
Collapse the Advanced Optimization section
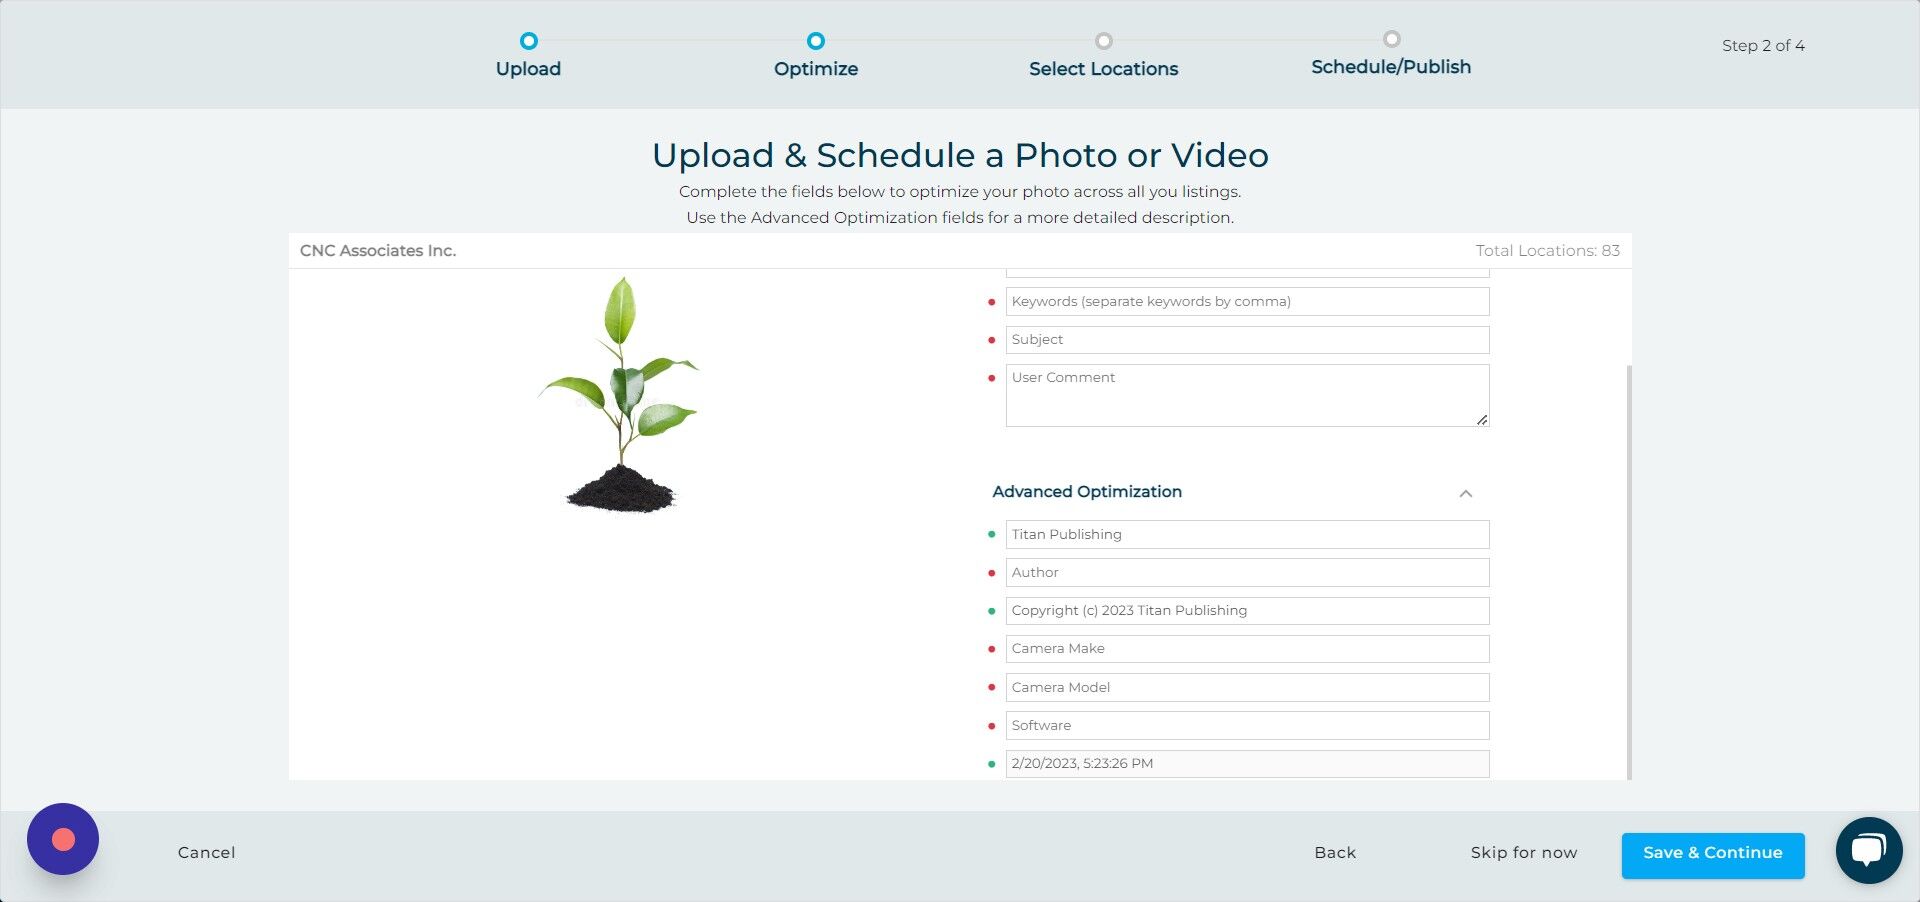(x=1466, y=493)
